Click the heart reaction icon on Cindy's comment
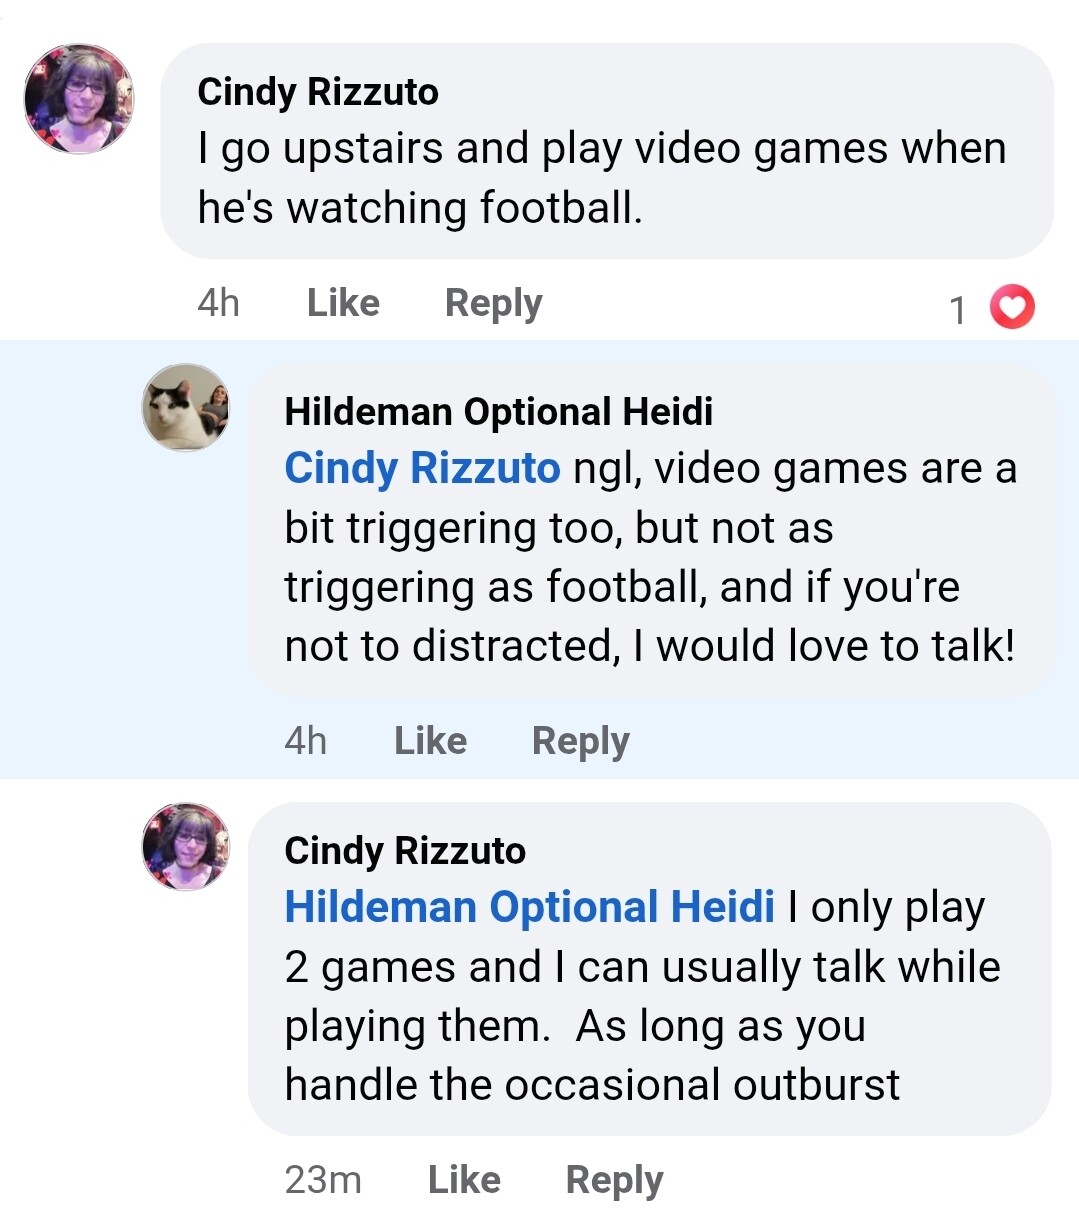This screenshot has height=1228, width=1079. pos(1012,307)
